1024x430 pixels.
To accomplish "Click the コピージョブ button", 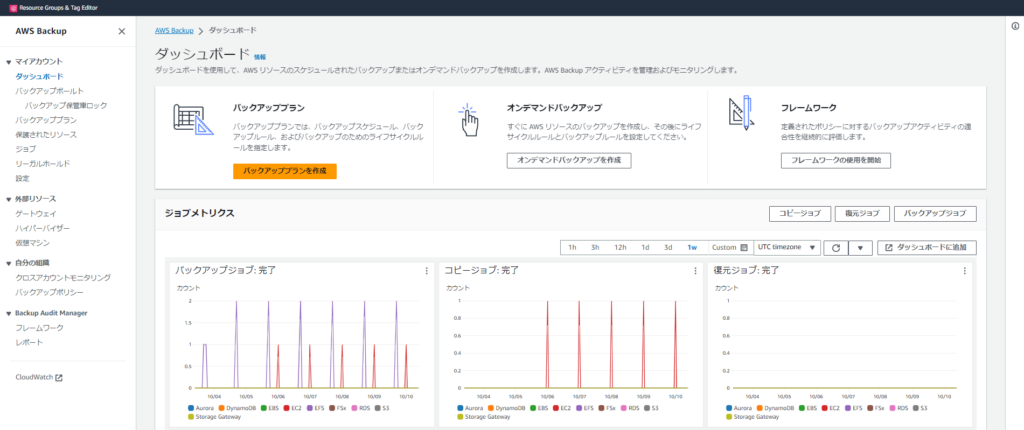I will pos(800,214).
